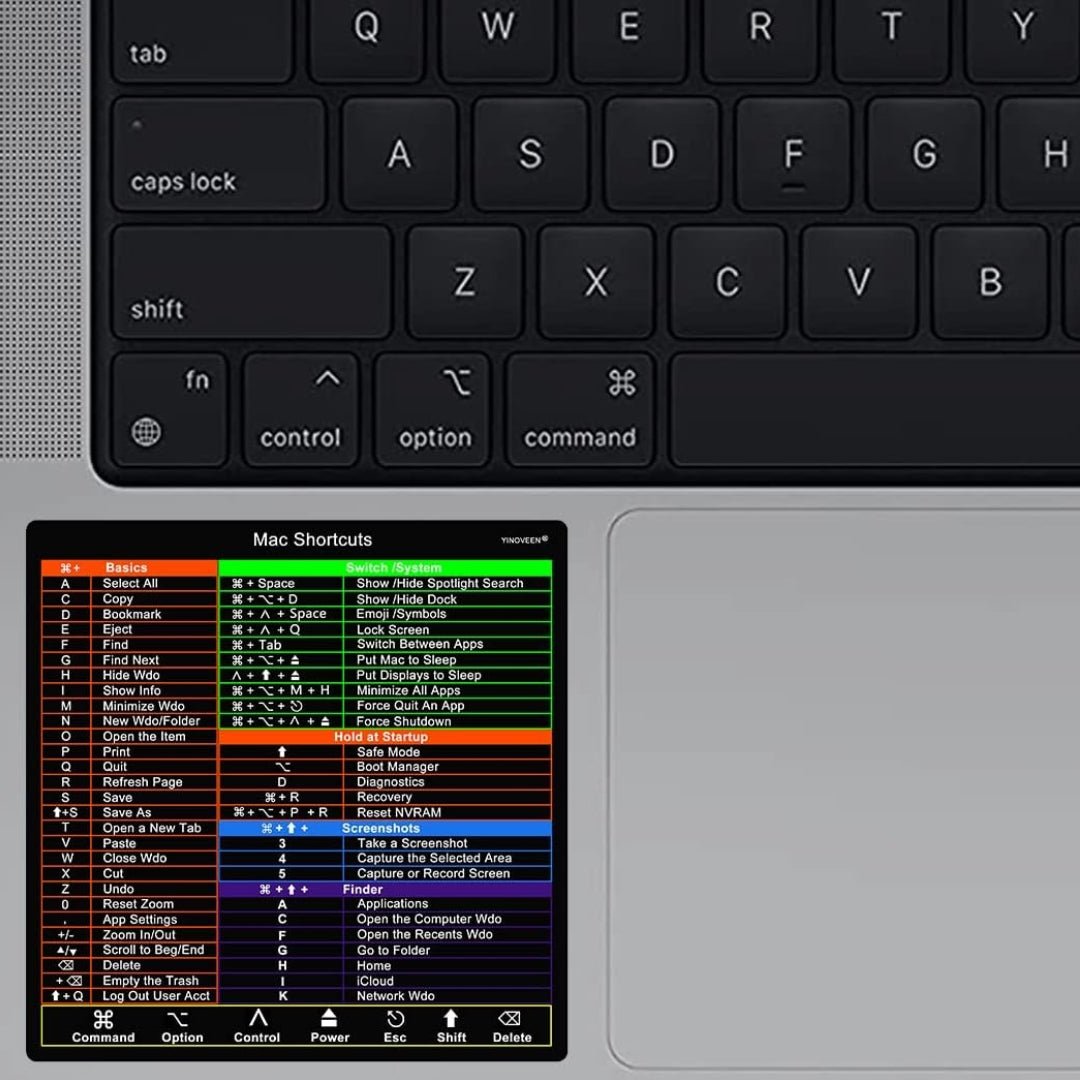This screenshot has width=1080, height=1080.
Task: Click the Shift arrow icon in the sticker legend
Action: [451, 1019]
